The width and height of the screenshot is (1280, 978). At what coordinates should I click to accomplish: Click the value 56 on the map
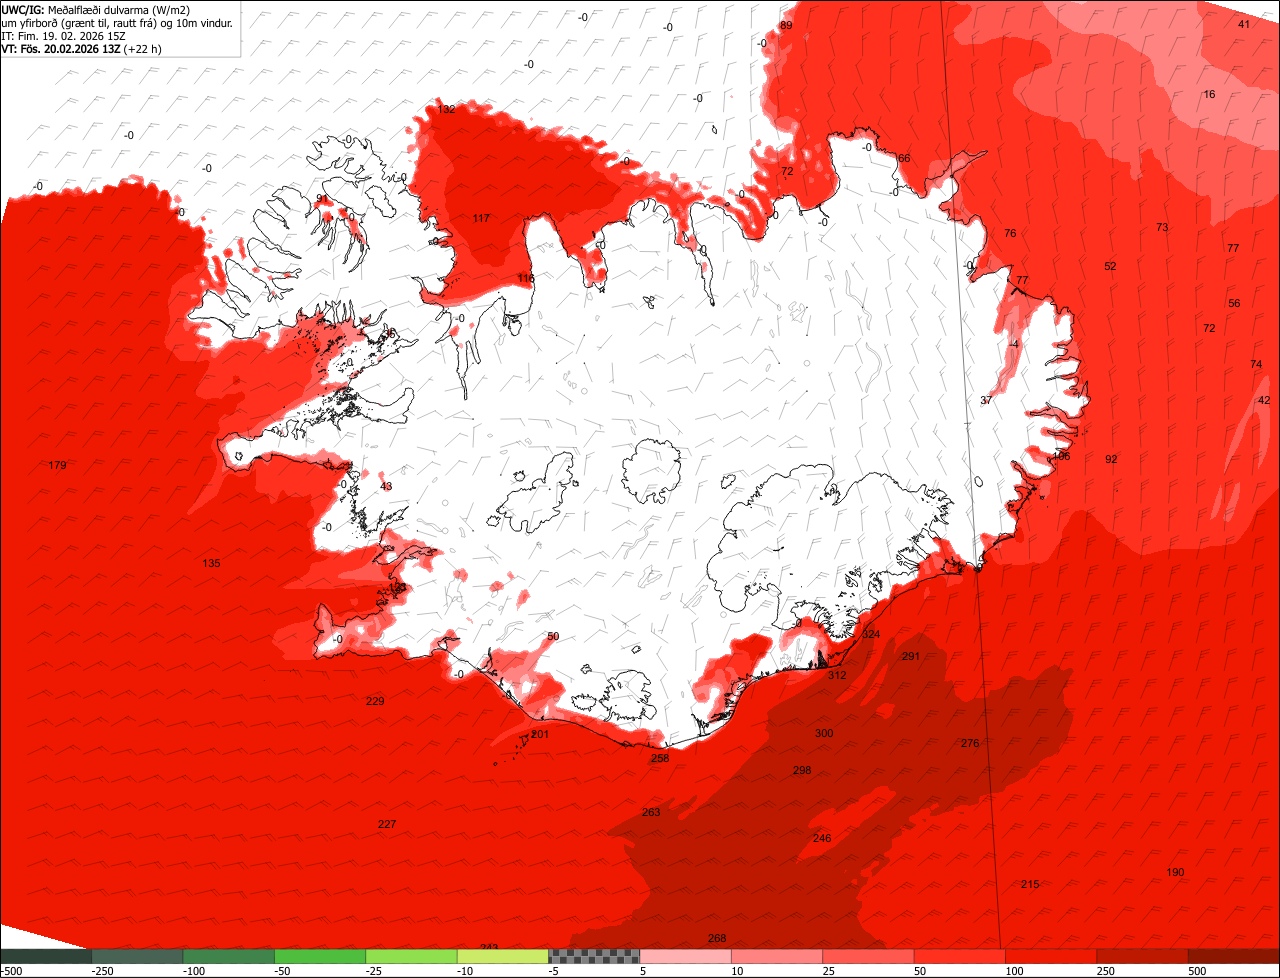click(x=1234, y=303)
